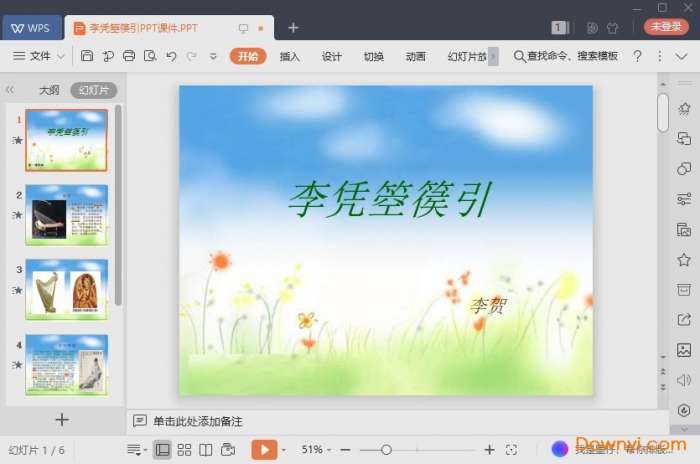Undo the last action

[171, 56]
